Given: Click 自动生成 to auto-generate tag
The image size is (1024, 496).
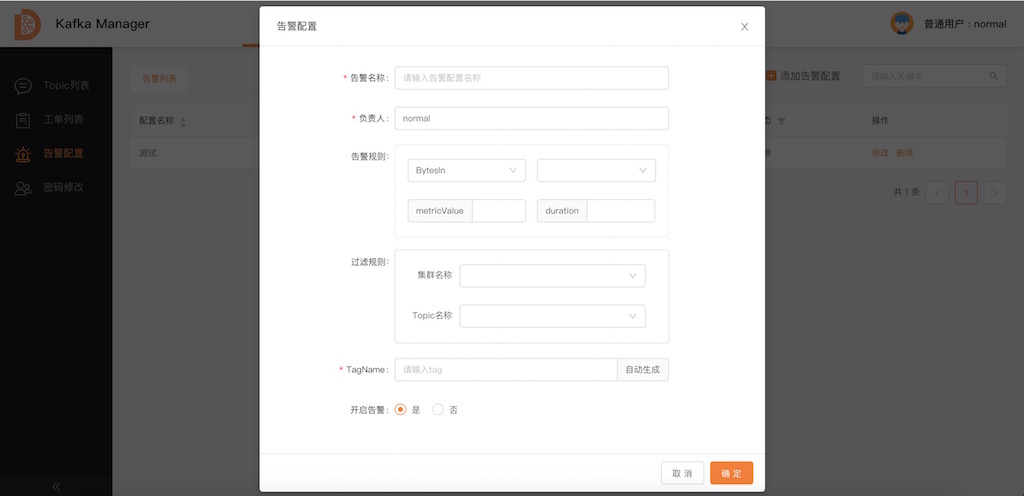Looking at the screenshot, I should [643, 370].
